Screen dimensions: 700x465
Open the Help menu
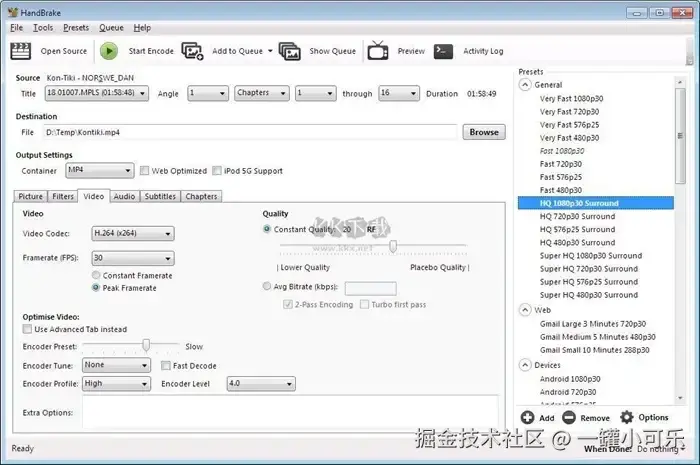point(142,28)
